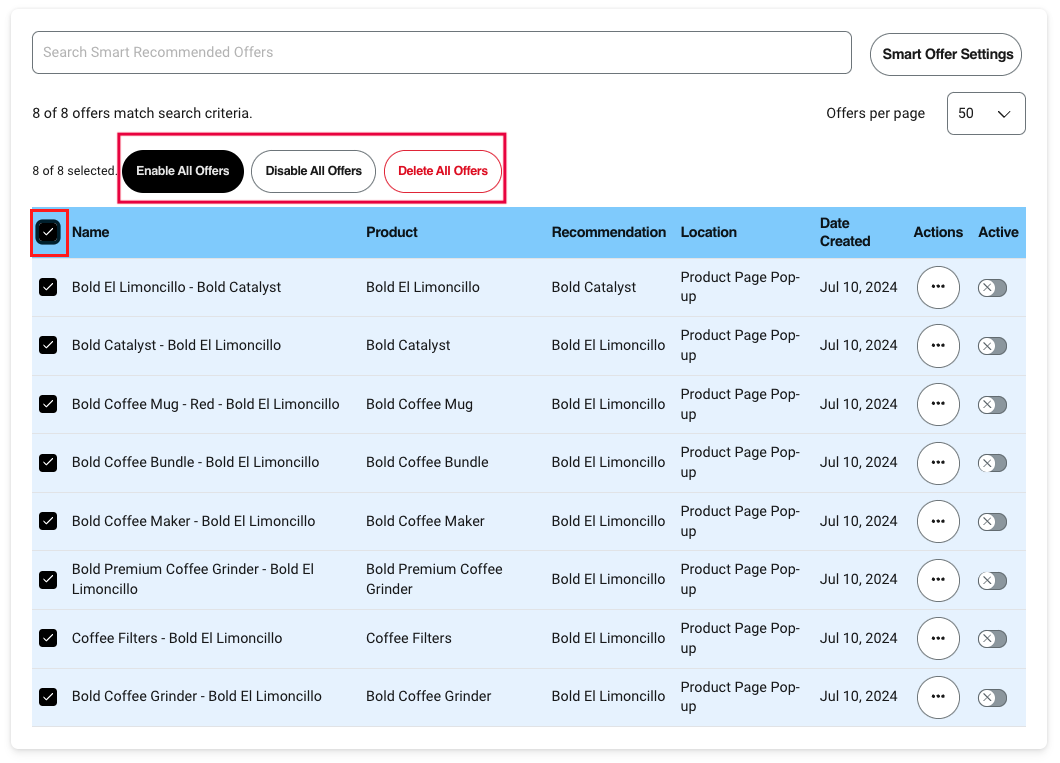Screen dimensions: 1060x763
Task: Open actions menu for Bold El Limoncillo - Bold Catalyst
Action: tap(938, 287)
